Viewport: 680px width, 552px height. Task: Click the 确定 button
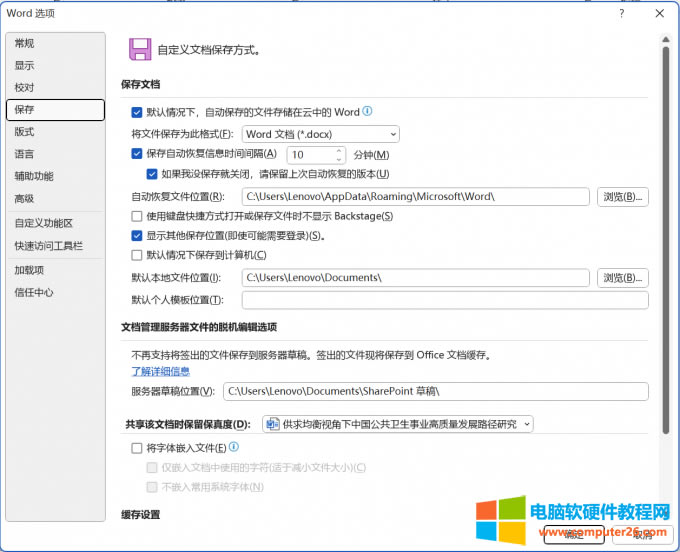574,534
